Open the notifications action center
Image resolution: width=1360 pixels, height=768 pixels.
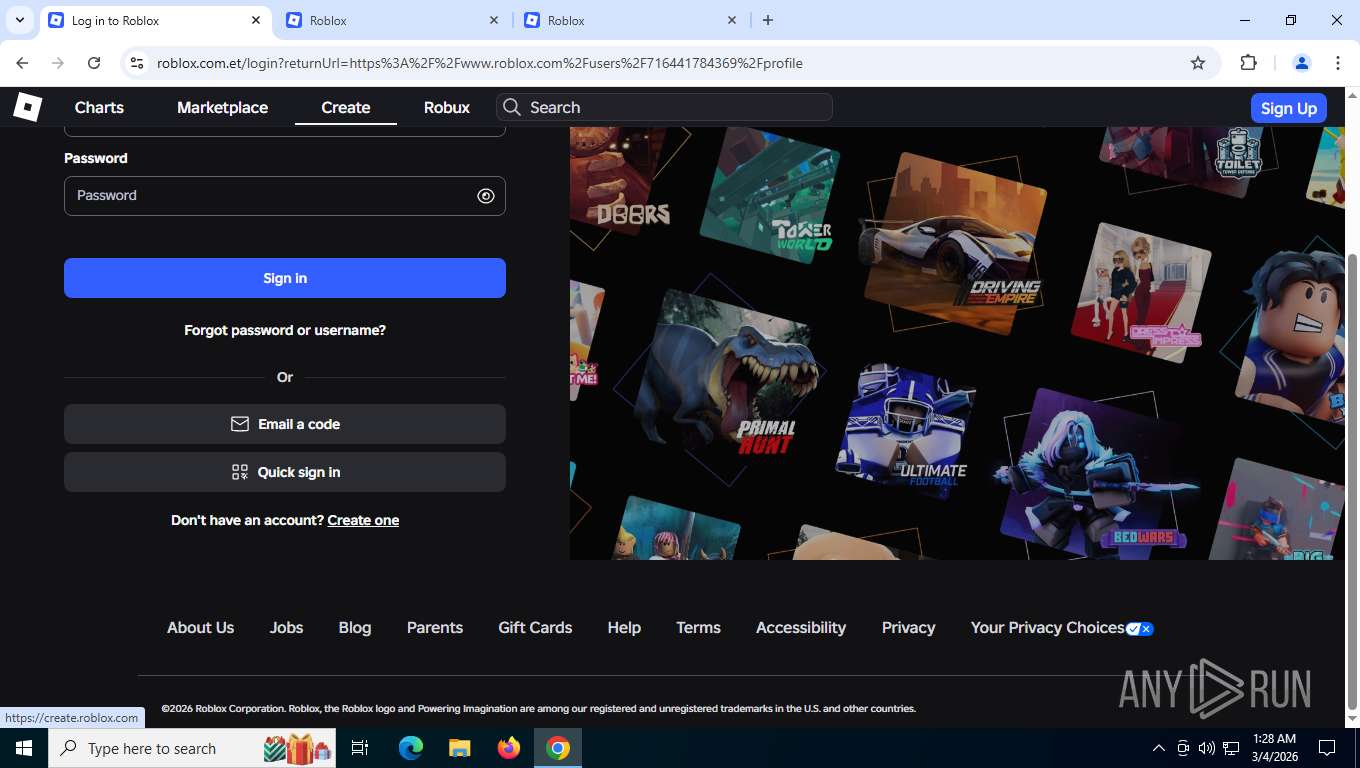(x=1327, y=748)
